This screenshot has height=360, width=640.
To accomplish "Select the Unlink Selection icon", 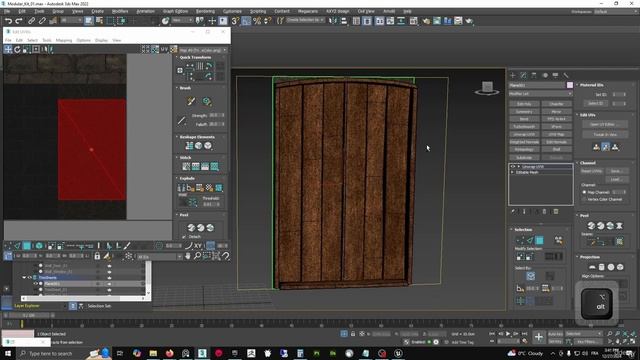I will point(42,21).
